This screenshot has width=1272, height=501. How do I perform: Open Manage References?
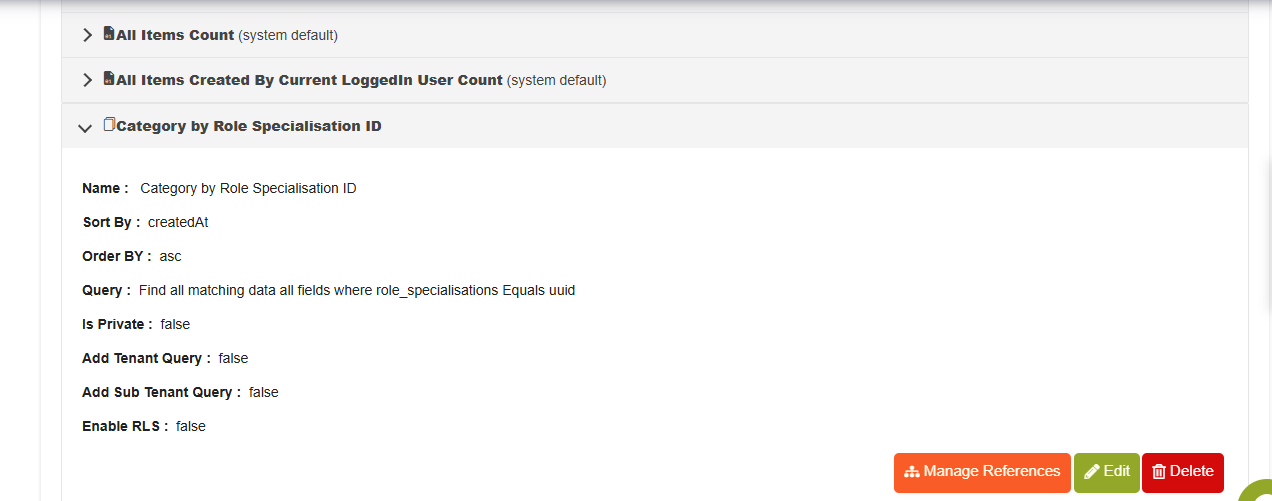[x=982, y=472]
